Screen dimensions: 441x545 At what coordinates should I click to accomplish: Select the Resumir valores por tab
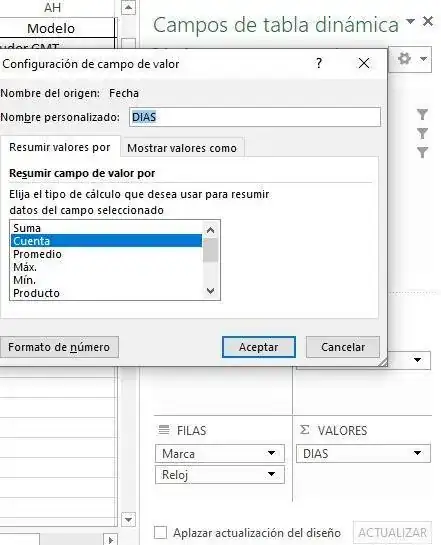[60, 147]
